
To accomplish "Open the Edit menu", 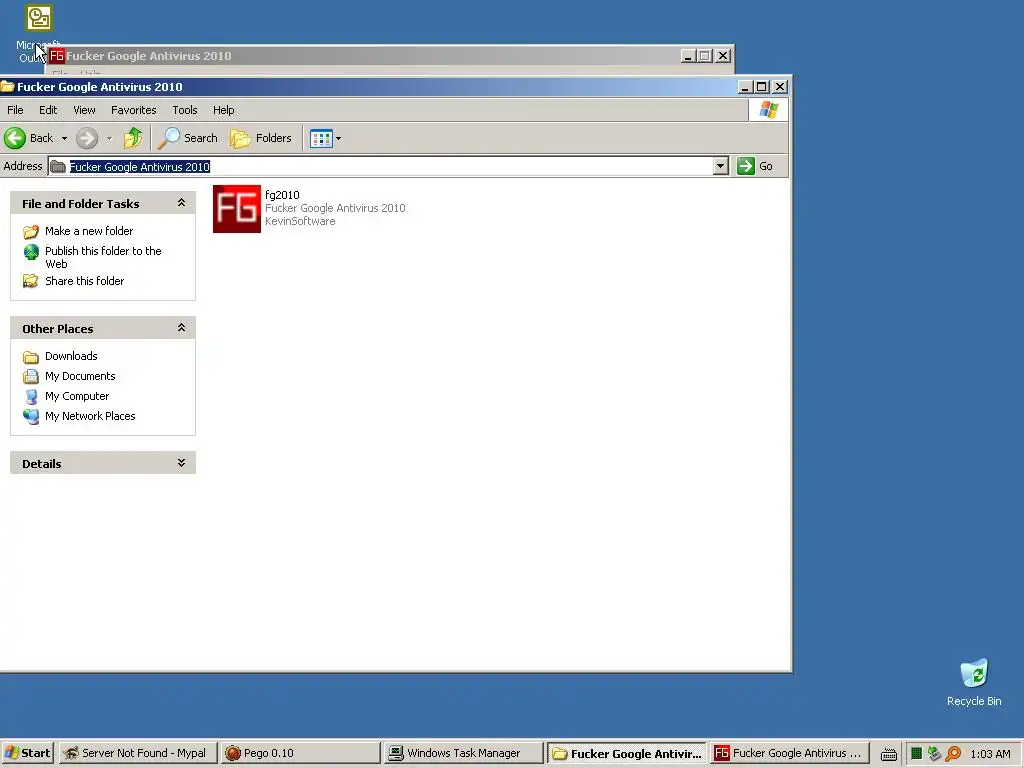I will click(x=48, y=110).
